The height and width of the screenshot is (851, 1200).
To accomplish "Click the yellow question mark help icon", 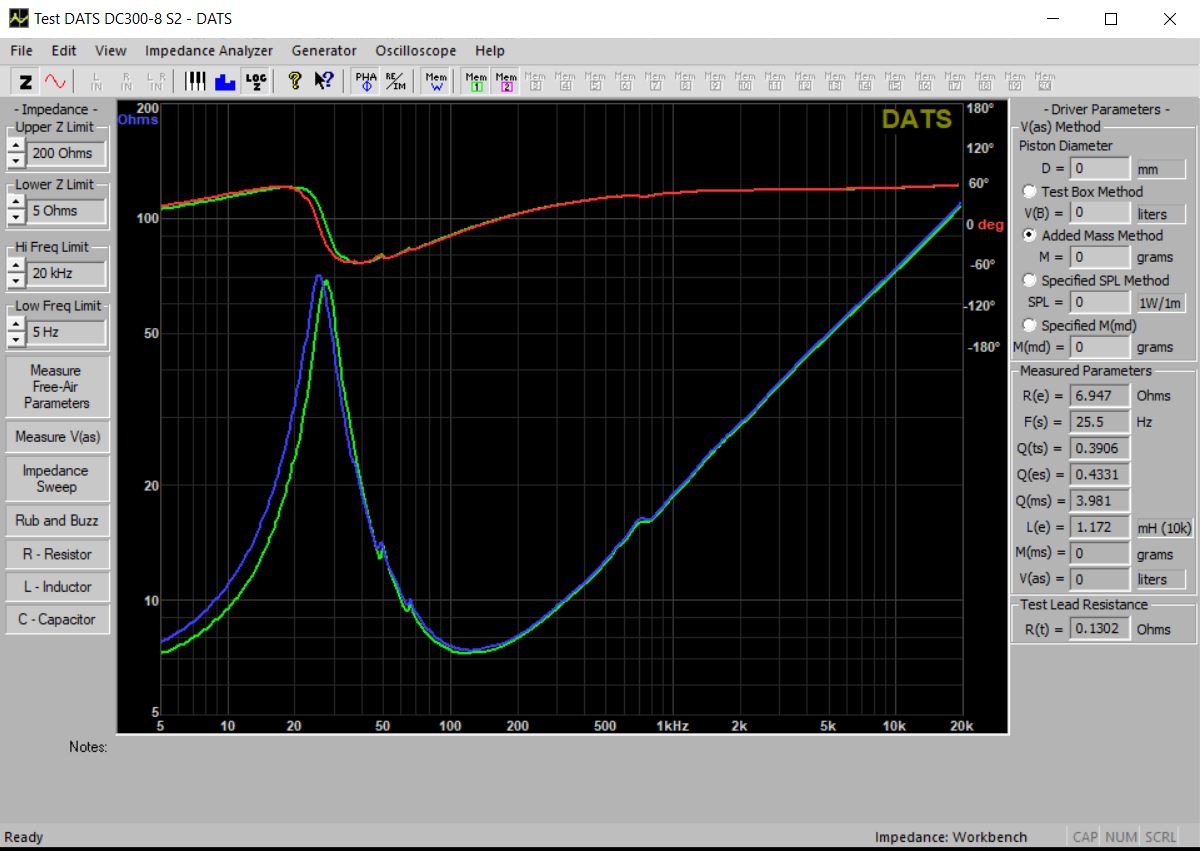I will (294, 81).
